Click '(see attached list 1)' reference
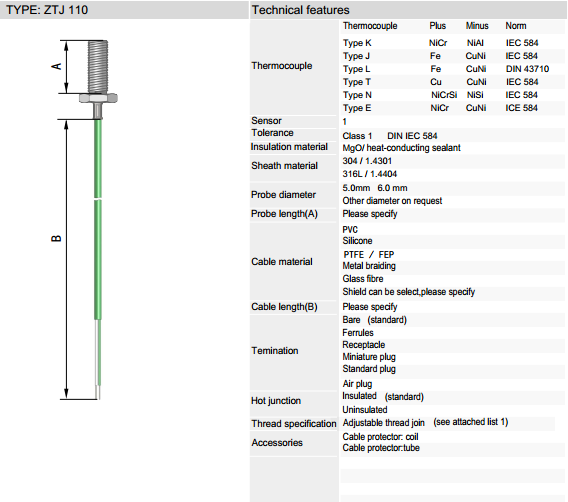This screenshot has height=502, width=568. [471, 422]
